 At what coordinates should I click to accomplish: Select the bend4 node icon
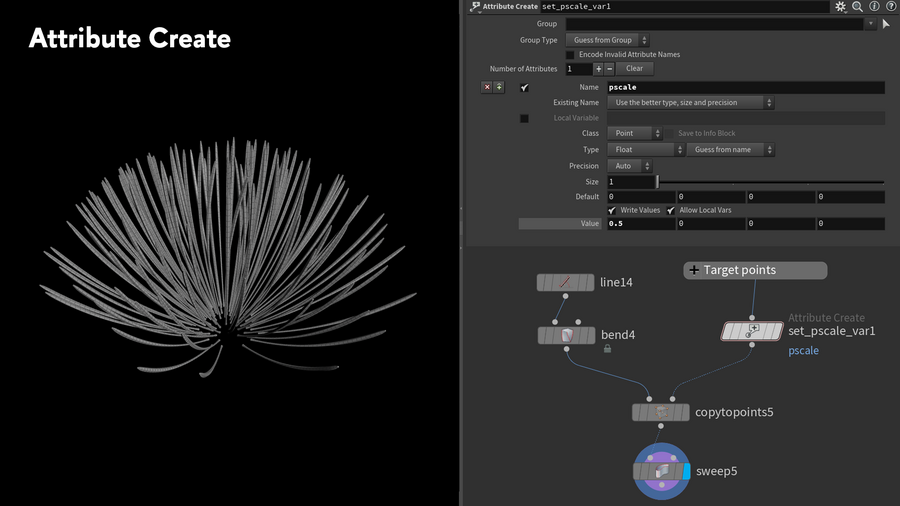(565, 335)
